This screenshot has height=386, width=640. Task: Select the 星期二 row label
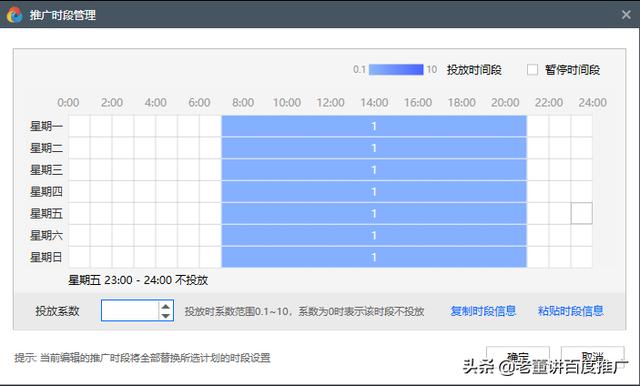[46, 148]
